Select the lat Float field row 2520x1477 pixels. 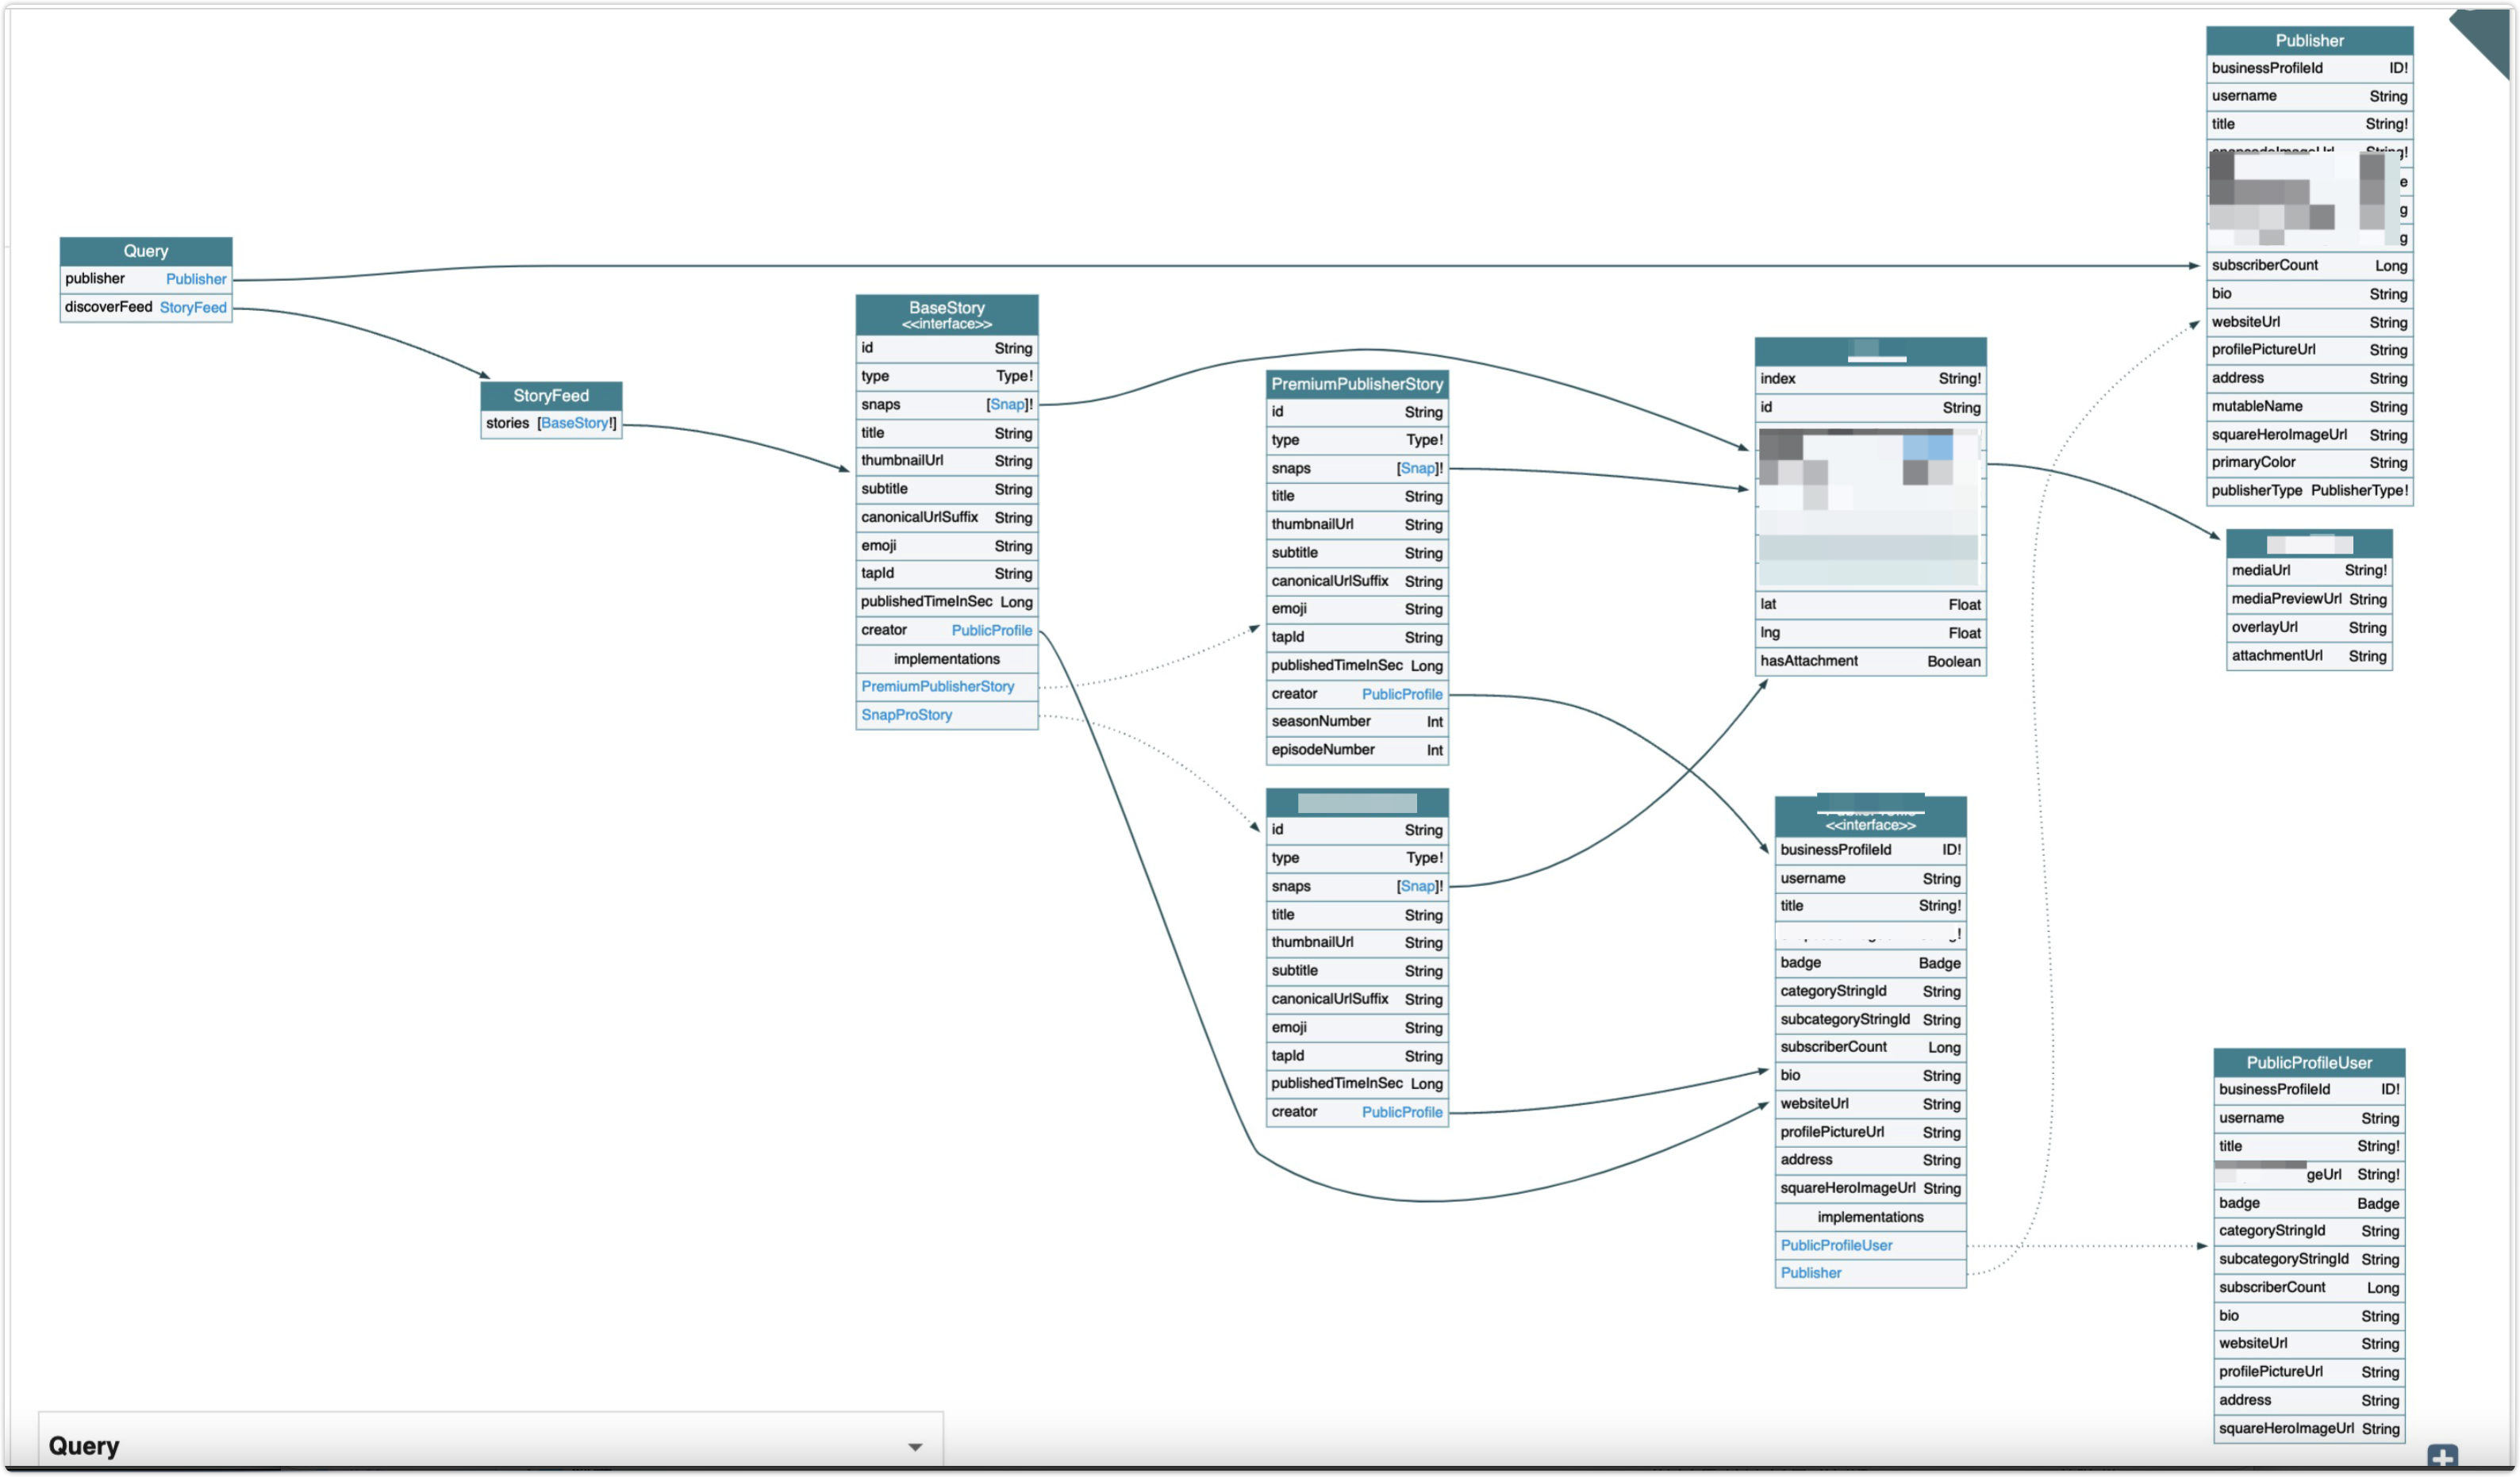(x=1870, y=605)
